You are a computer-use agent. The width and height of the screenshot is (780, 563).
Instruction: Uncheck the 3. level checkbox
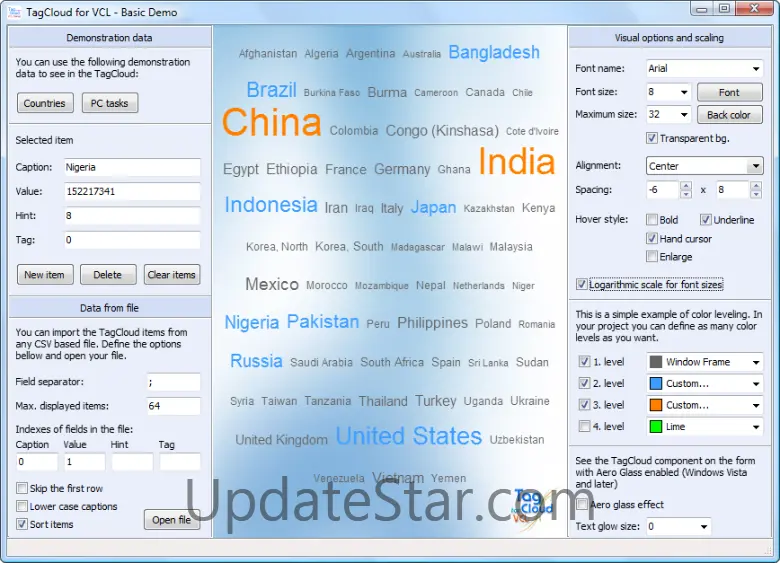click(x=585, y=405)
